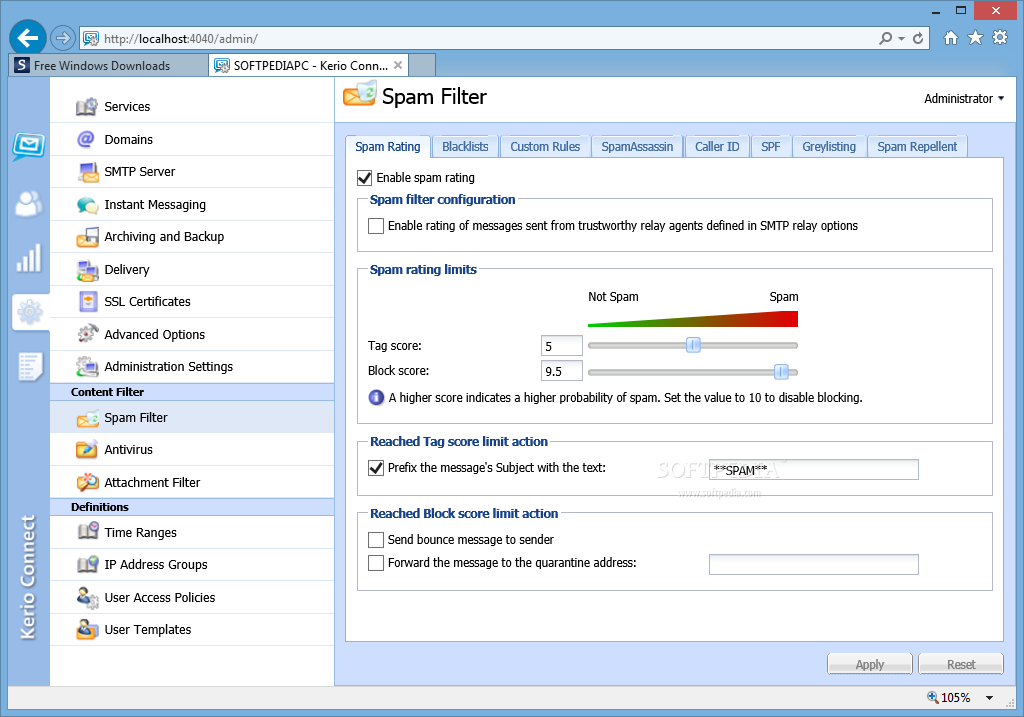Screen dimensions: 1024x717
Task: Click the Domains @ icon
Action: point(86,139)
